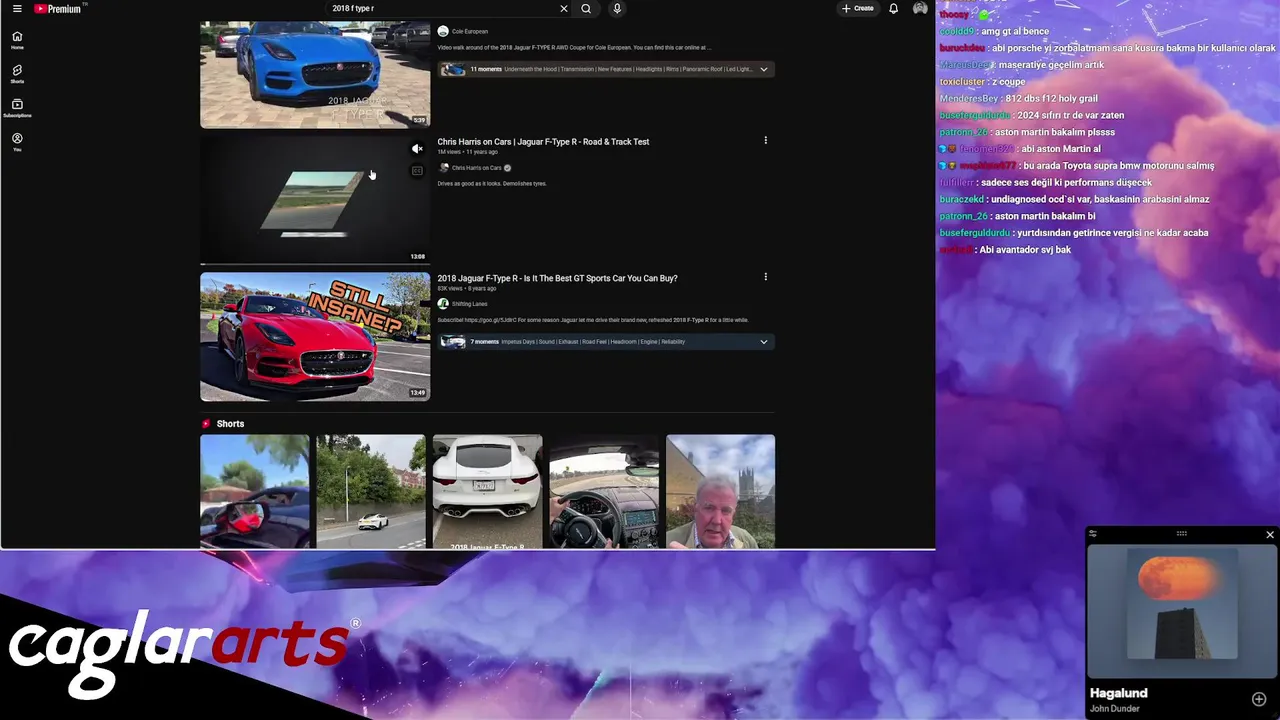Click chat username buraczekd
Viewport: 1280px width, 720px height.
[x=963, y=199]
